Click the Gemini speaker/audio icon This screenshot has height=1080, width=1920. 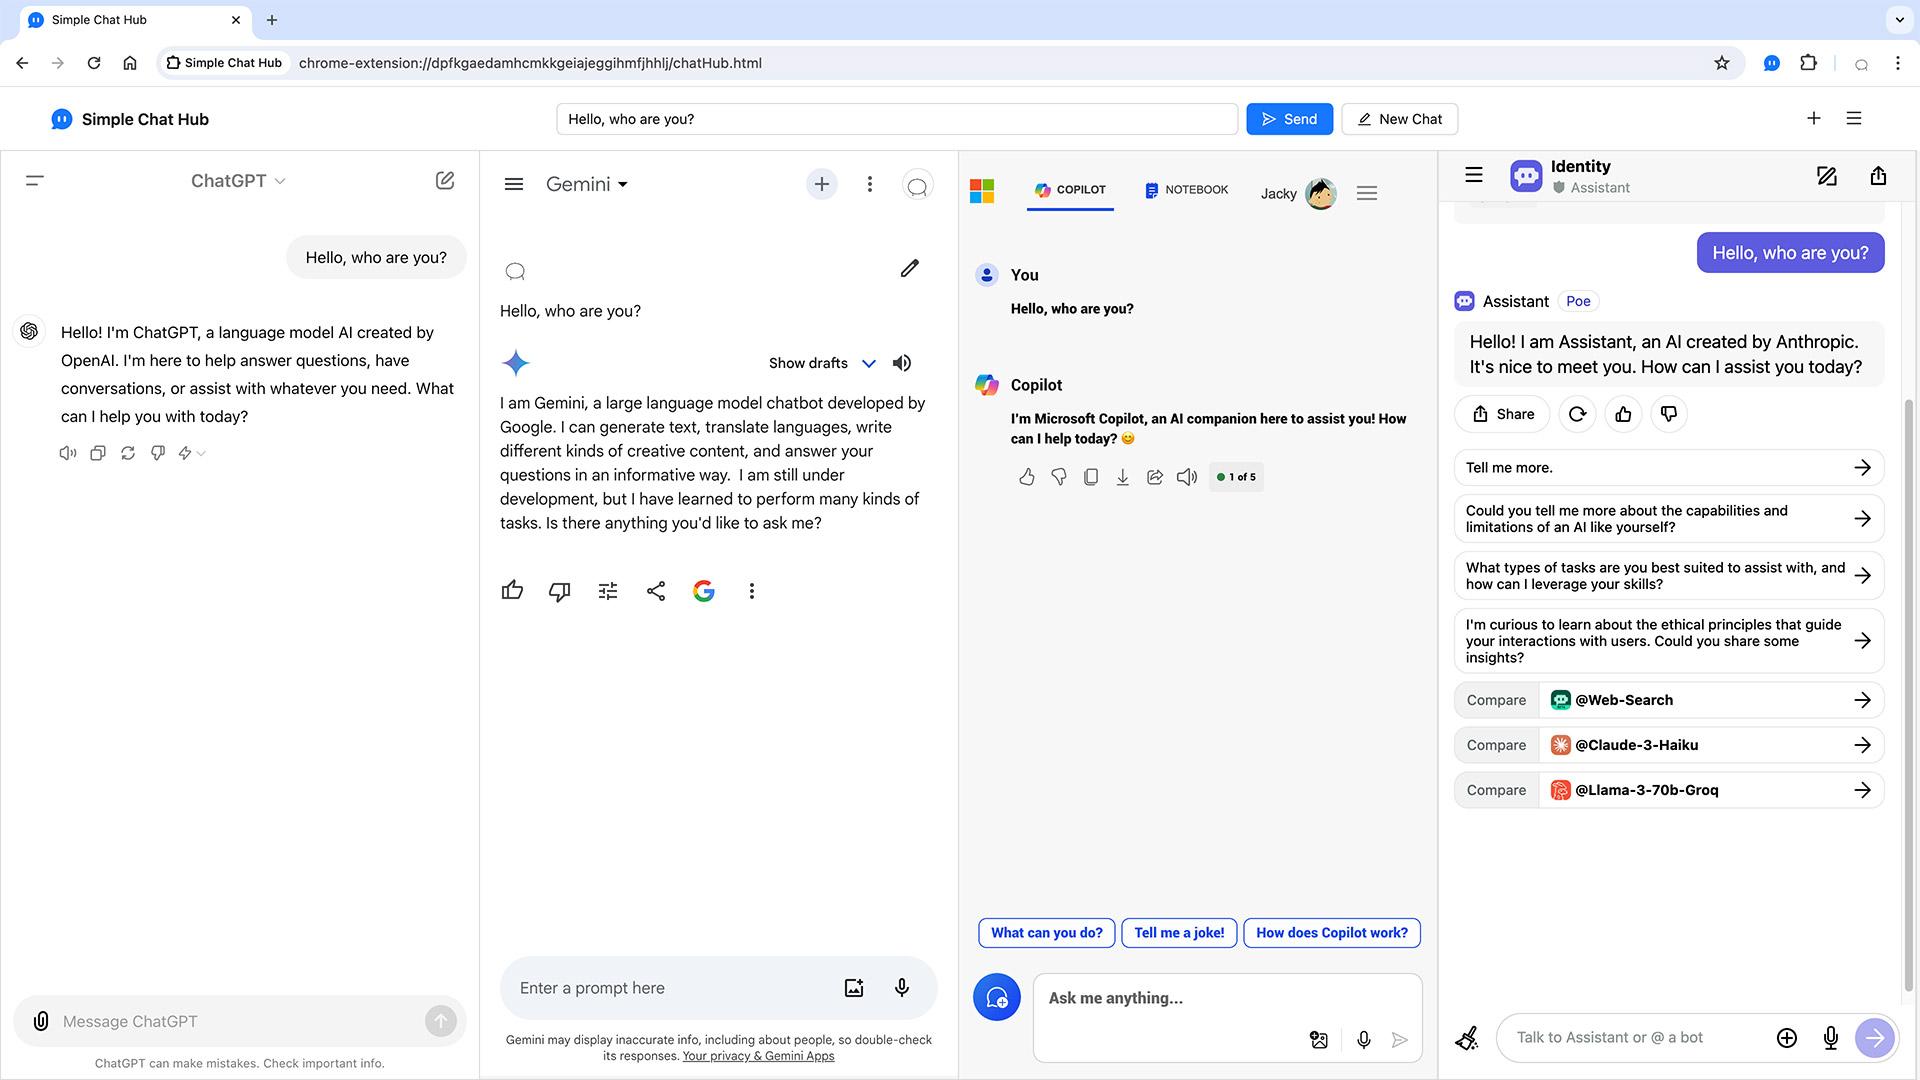(902, 363)
